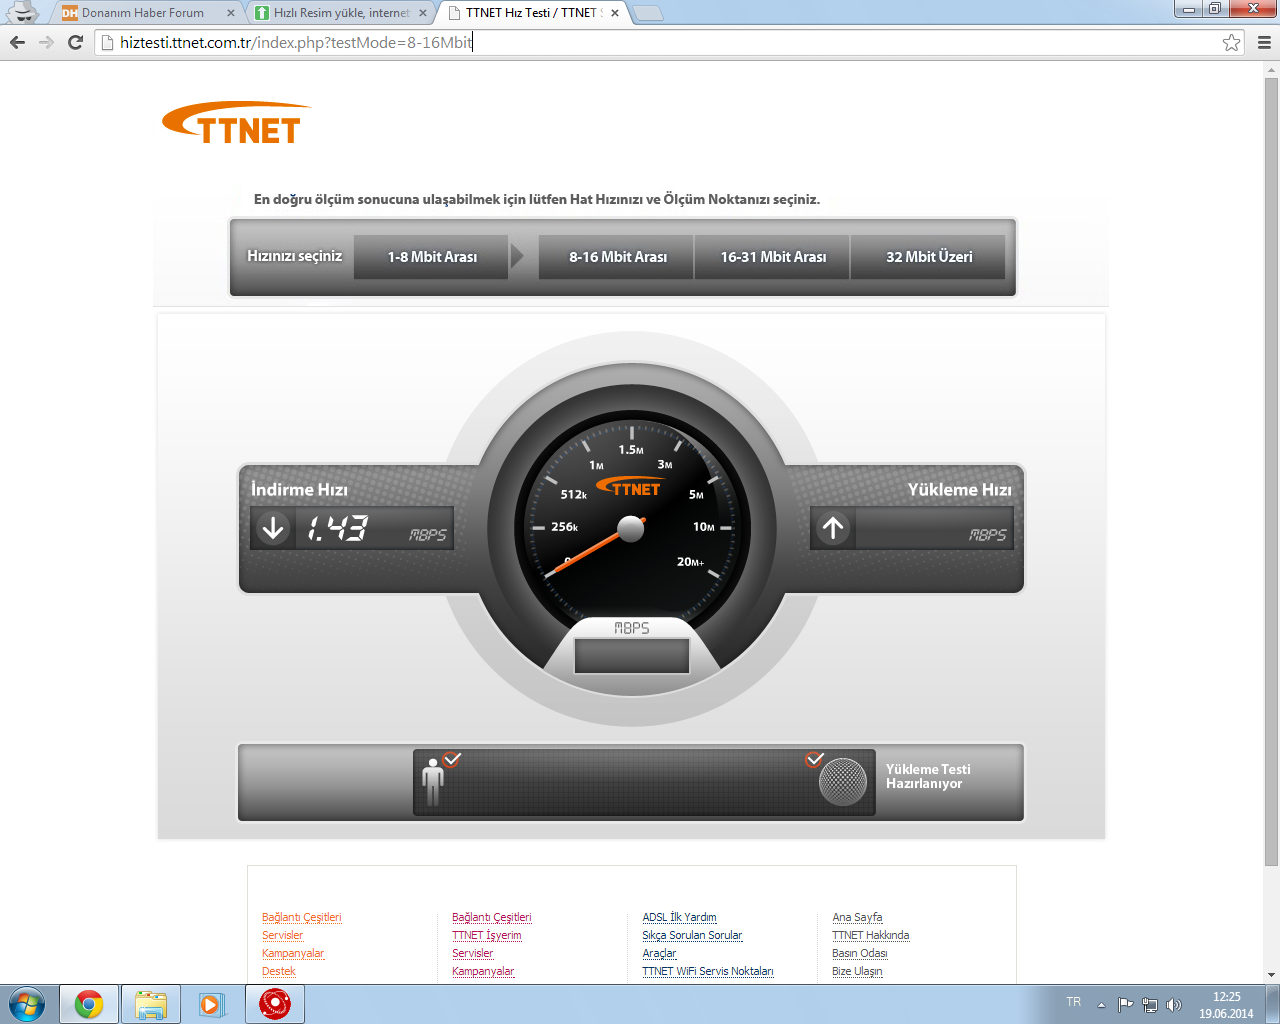Screen dimensions: 1280x1024
Task: Click the person figure on the progress bar
Action: [433, 780]
